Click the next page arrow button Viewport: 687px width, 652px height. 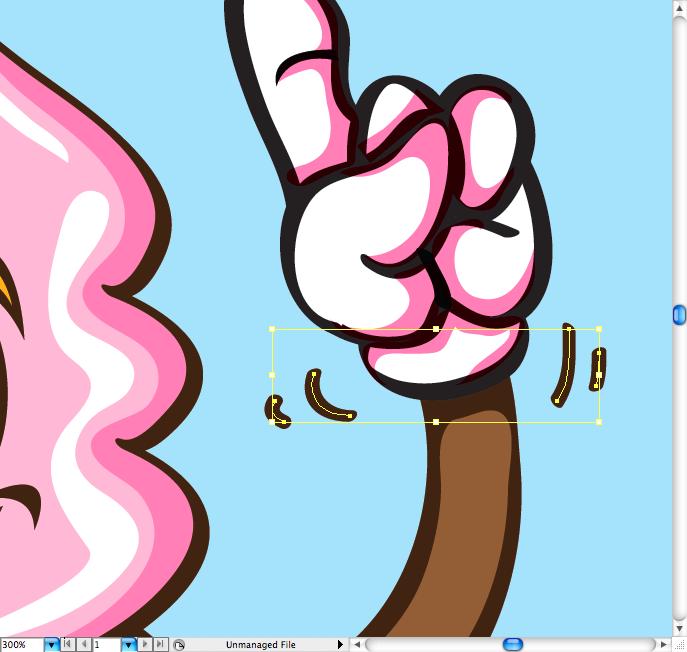pyautogui.click(x=146, y=645)
